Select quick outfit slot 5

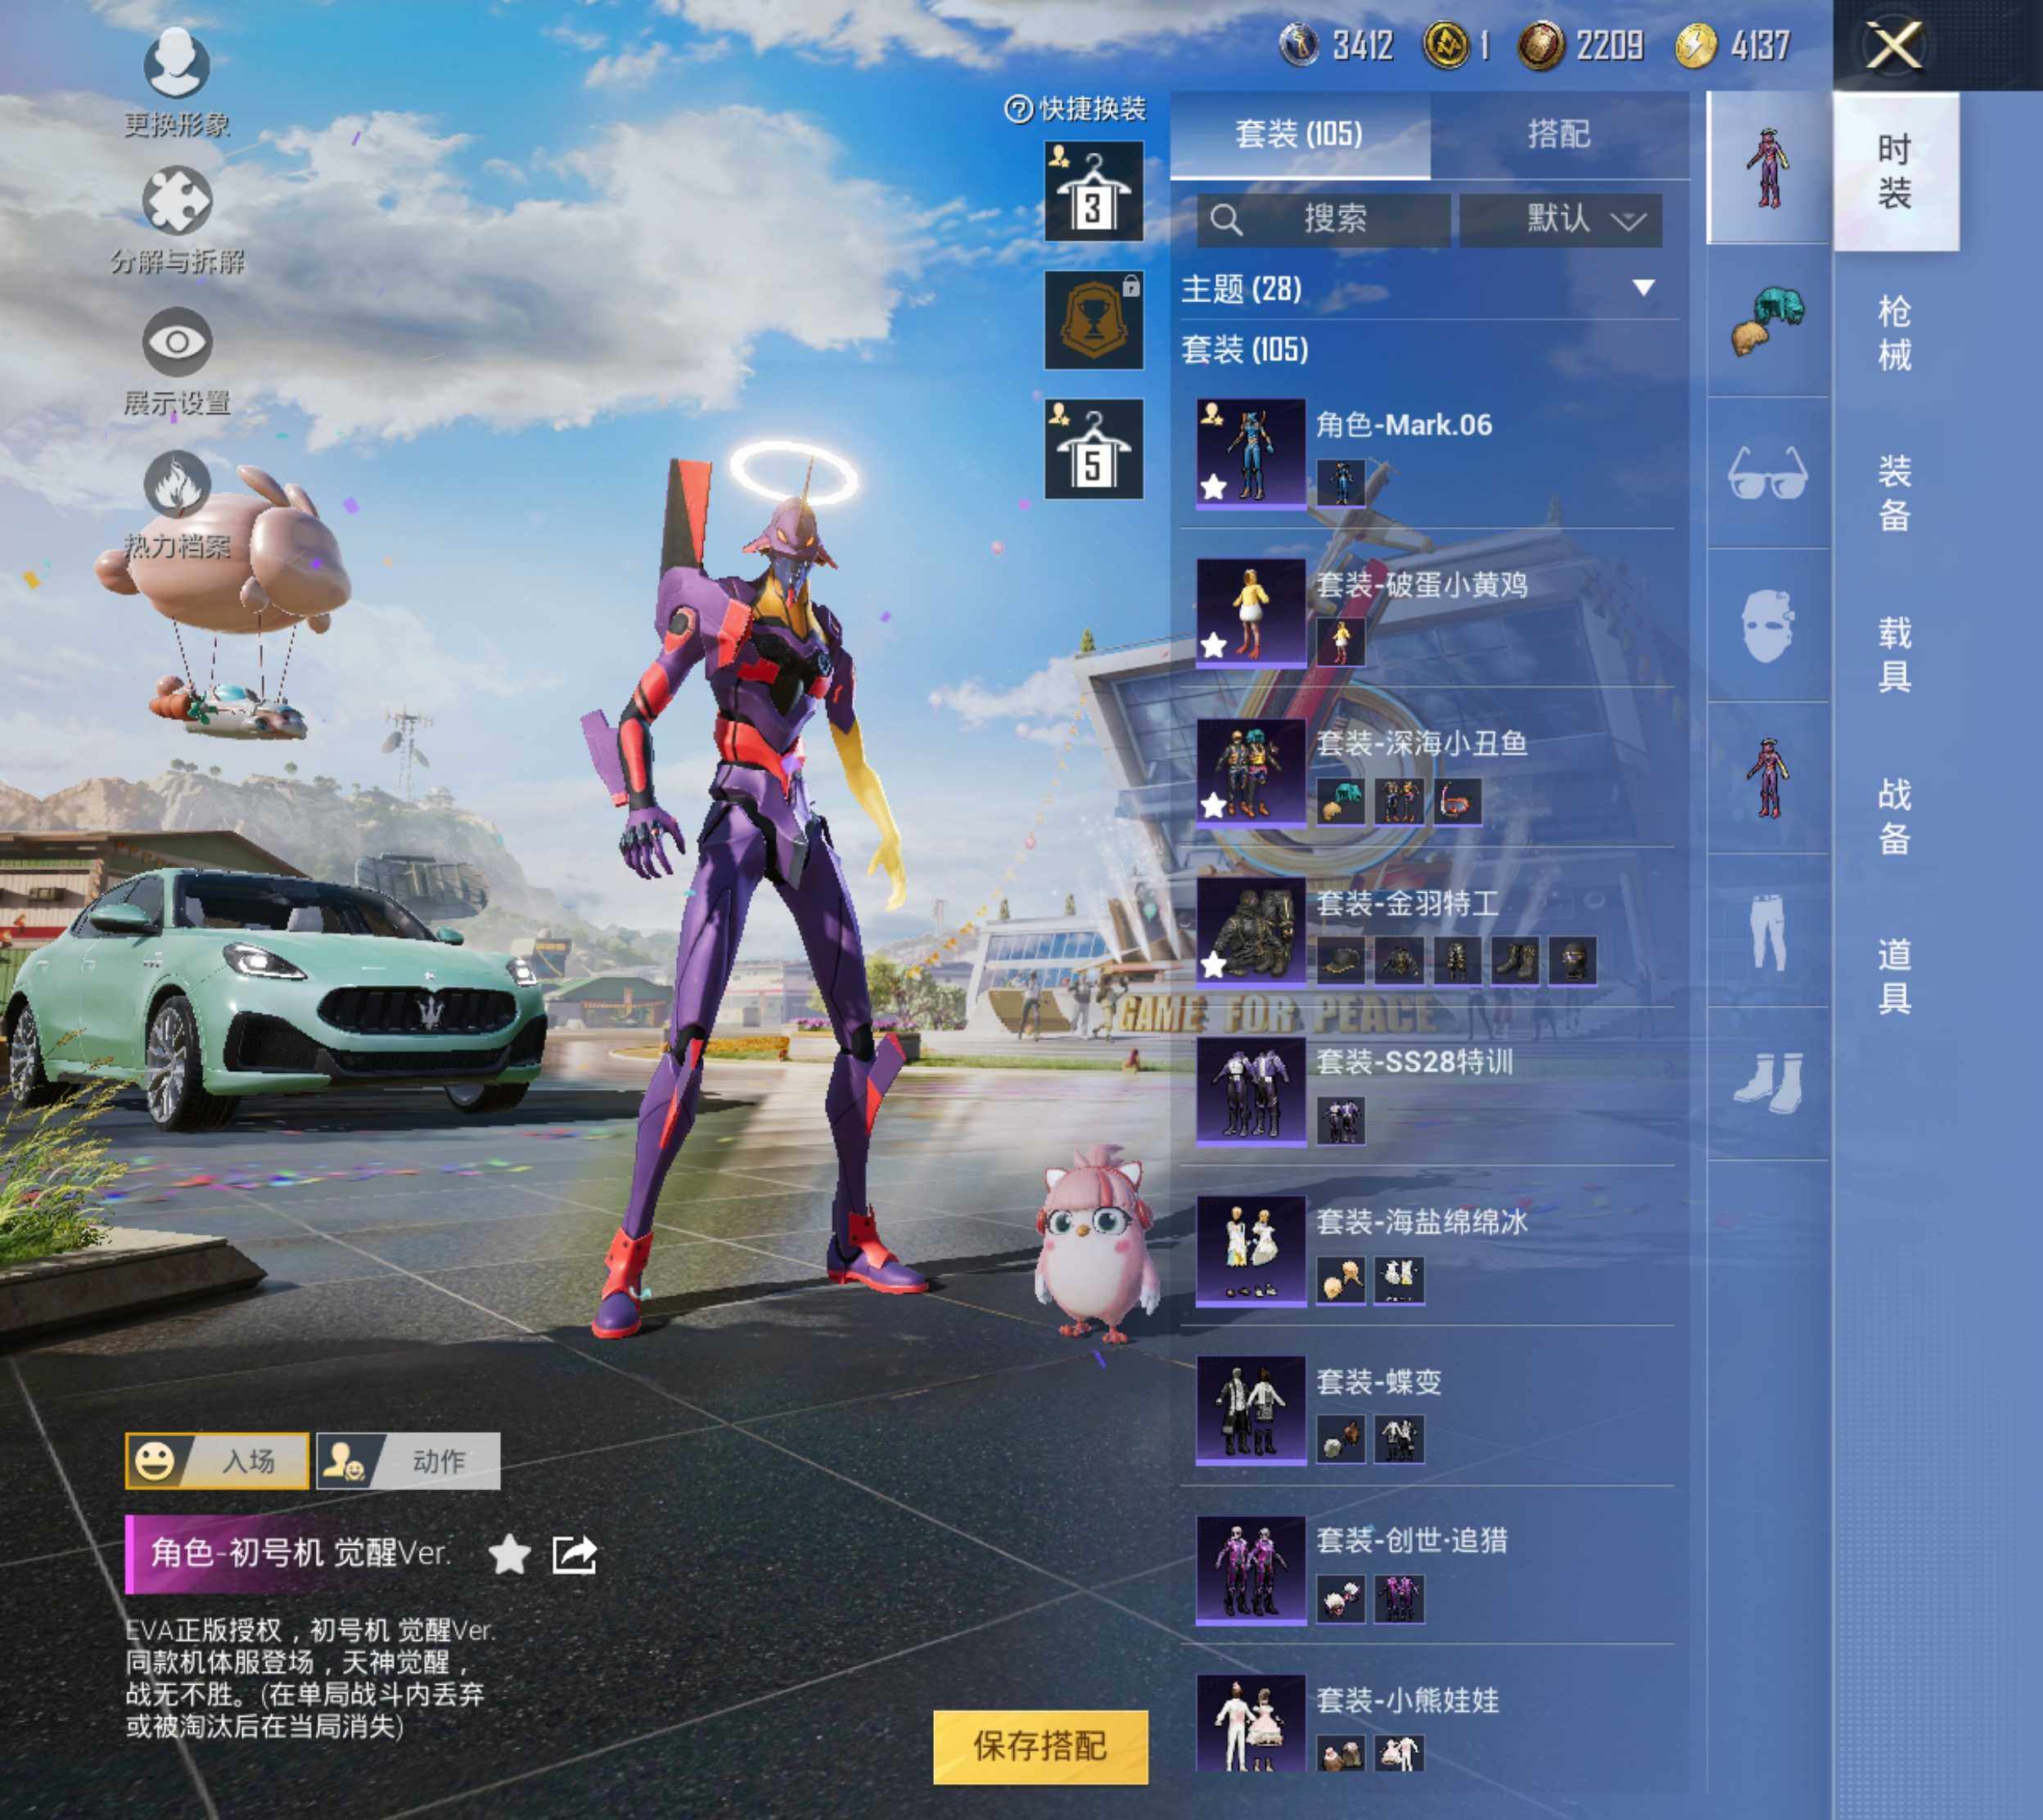[1093, 449]
